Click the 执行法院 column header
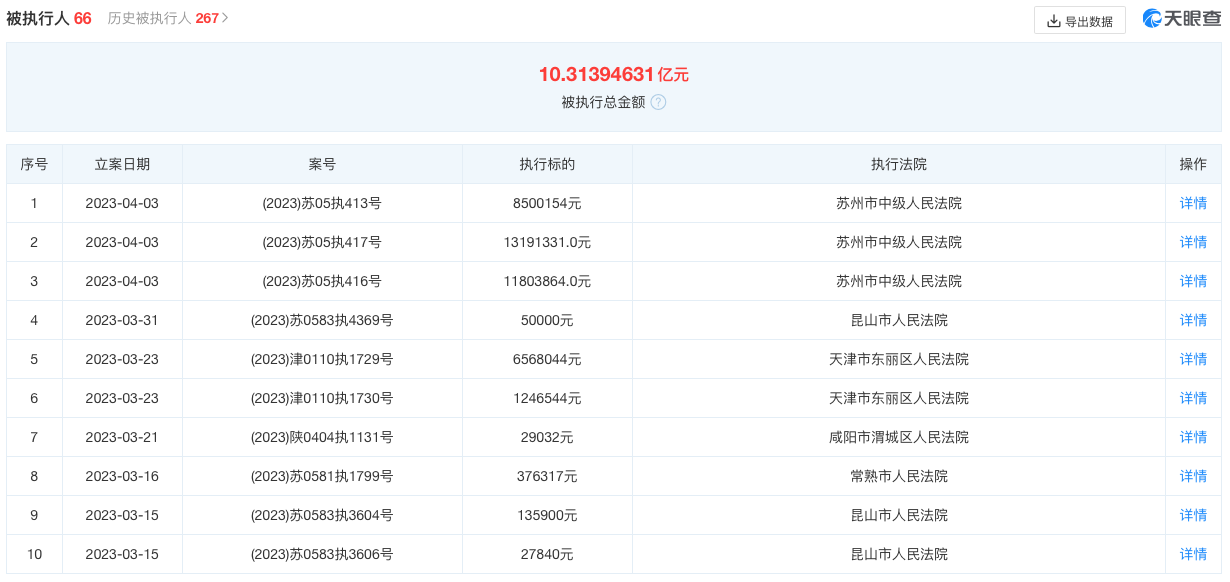The height and width of the screenshot is (582, 1230). click(x=898, y=164)
